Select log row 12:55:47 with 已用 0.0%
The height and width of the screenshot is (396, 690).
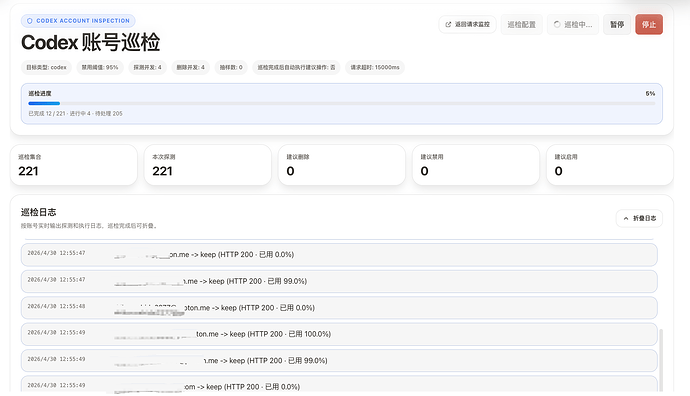tap(339, 255)
